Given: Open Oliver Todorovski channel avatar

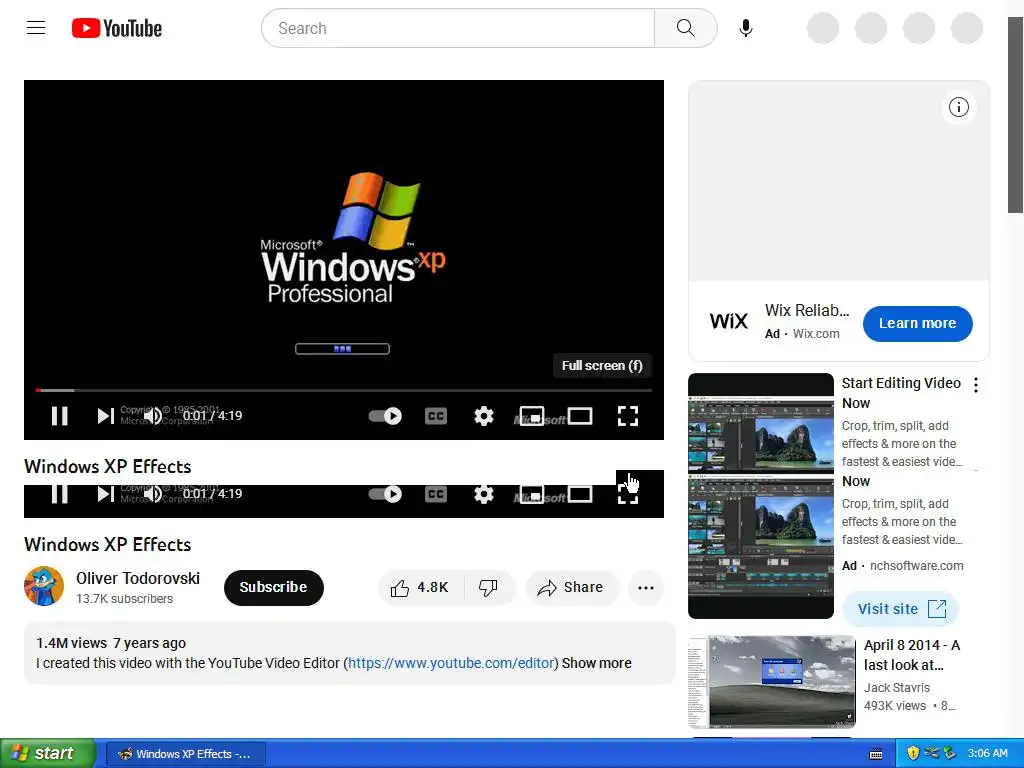Looking at the screenshot, I should coord(44,586).
